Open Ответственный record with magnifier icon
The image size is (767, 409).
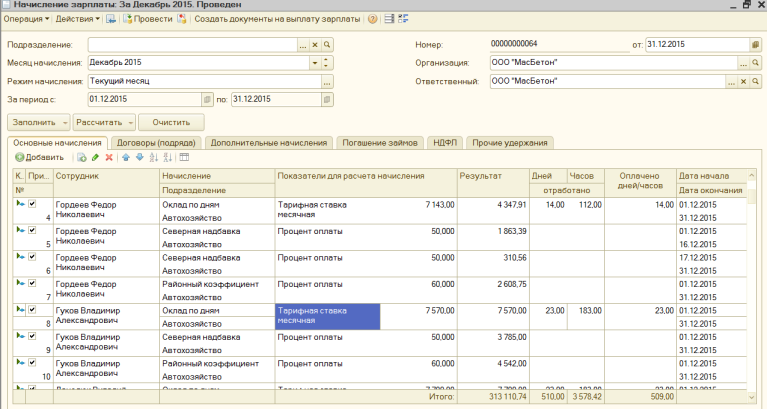(756, 82)
